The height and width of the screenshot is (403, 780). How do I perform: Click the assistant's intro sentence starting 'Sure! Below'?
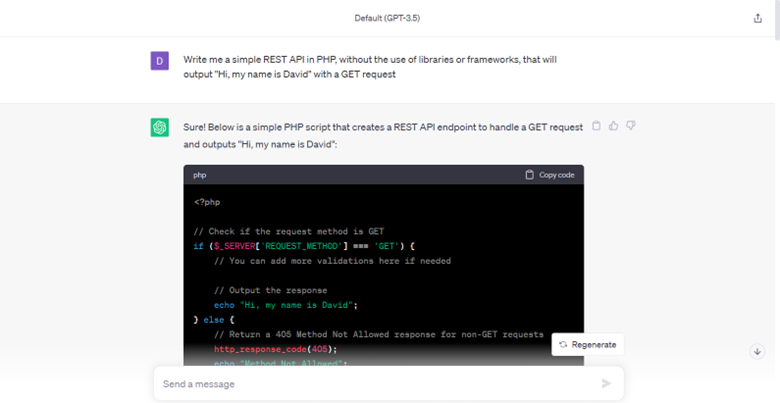pyautogui.click(x=383, y=136)
